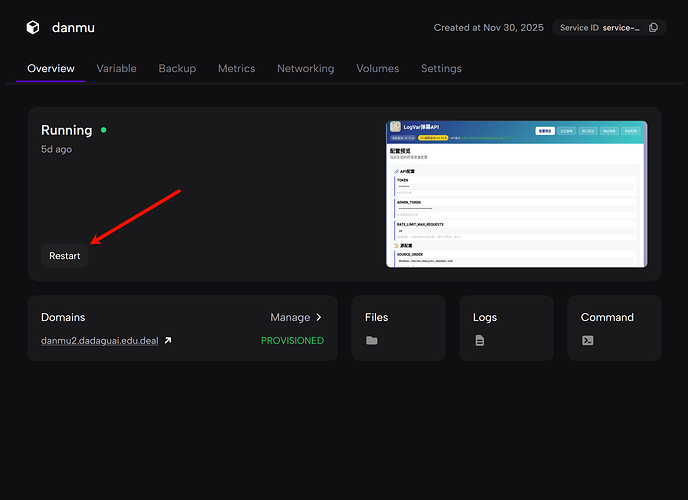
Task: Click the cube icon beside danmu title
Action: click(x=33, y=28)
